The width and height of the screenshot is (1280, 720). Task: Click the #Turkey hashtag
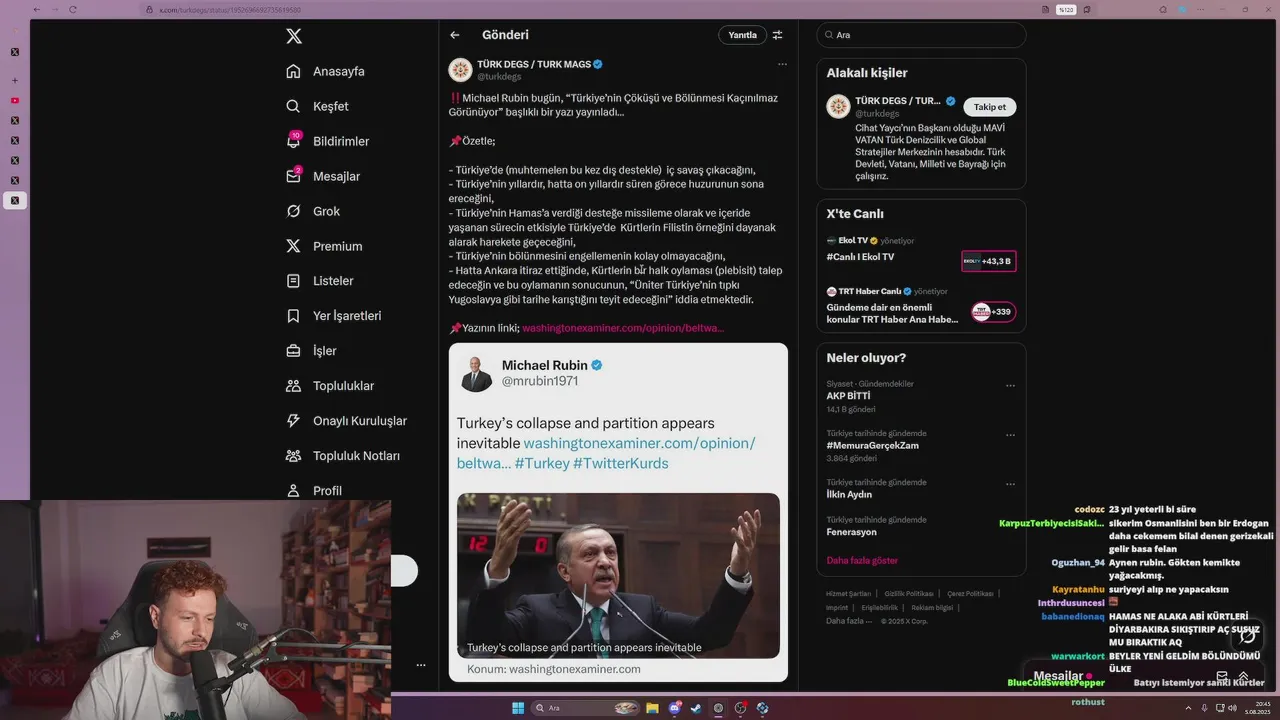click(x=541, y=463)
